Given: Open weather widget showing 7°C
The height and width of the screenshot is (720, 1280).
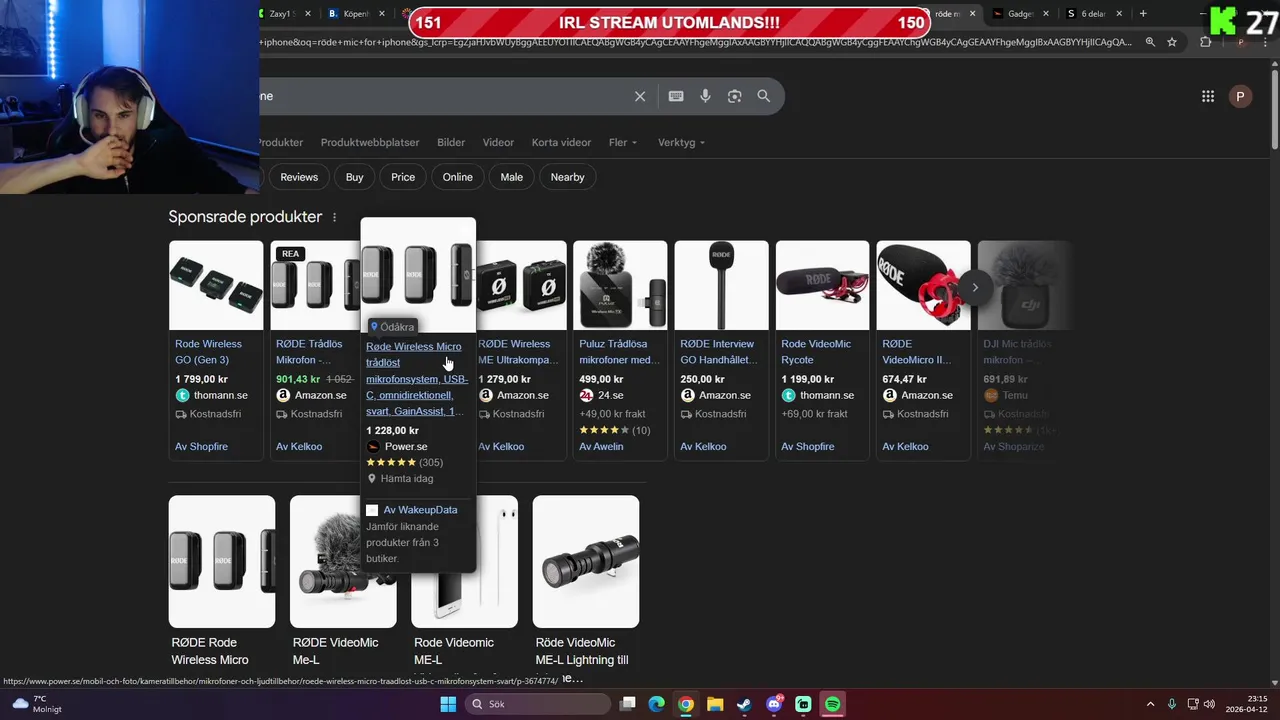Looking at the screenshot, I should point(35,704).
